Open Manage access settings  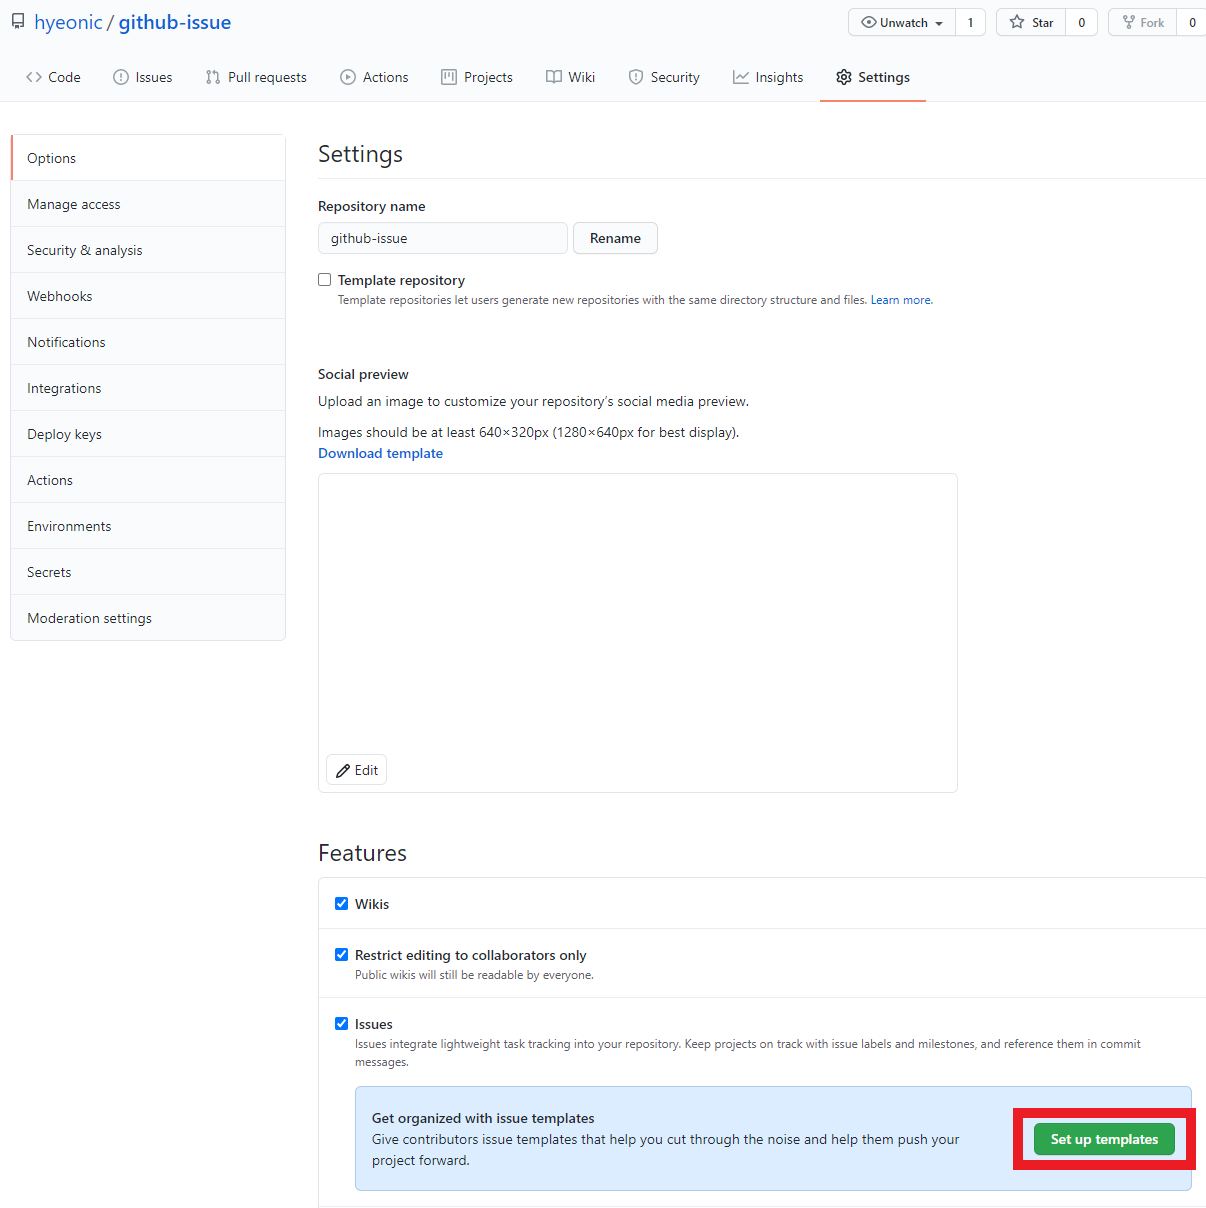(74, 204)
